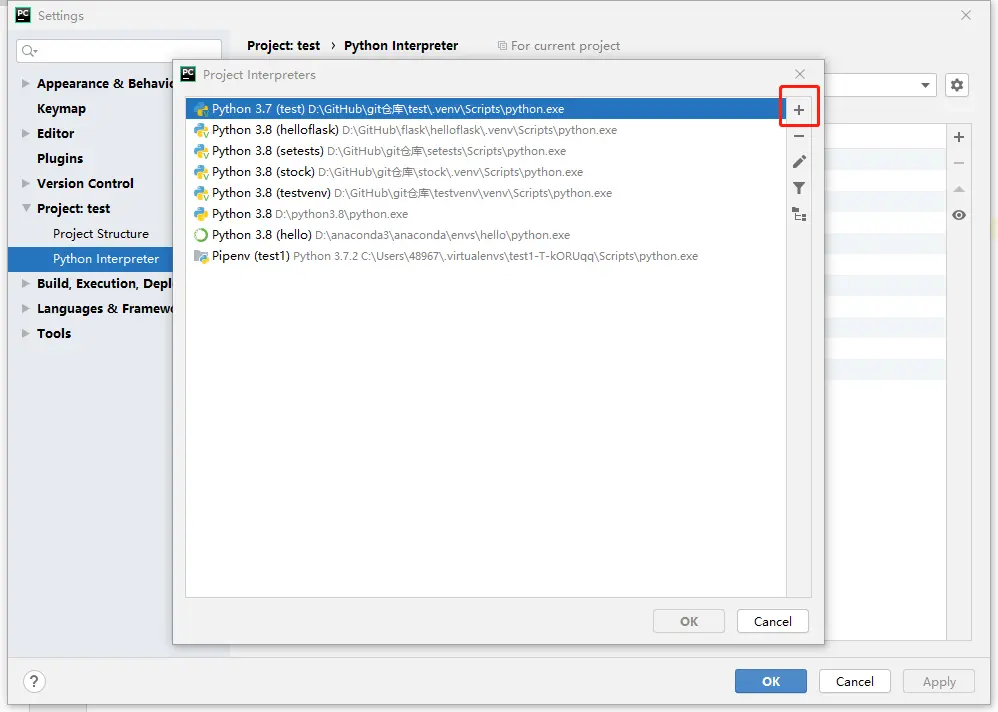Collapse the Project: test section

pyautogui.click(x=26, y=208)
